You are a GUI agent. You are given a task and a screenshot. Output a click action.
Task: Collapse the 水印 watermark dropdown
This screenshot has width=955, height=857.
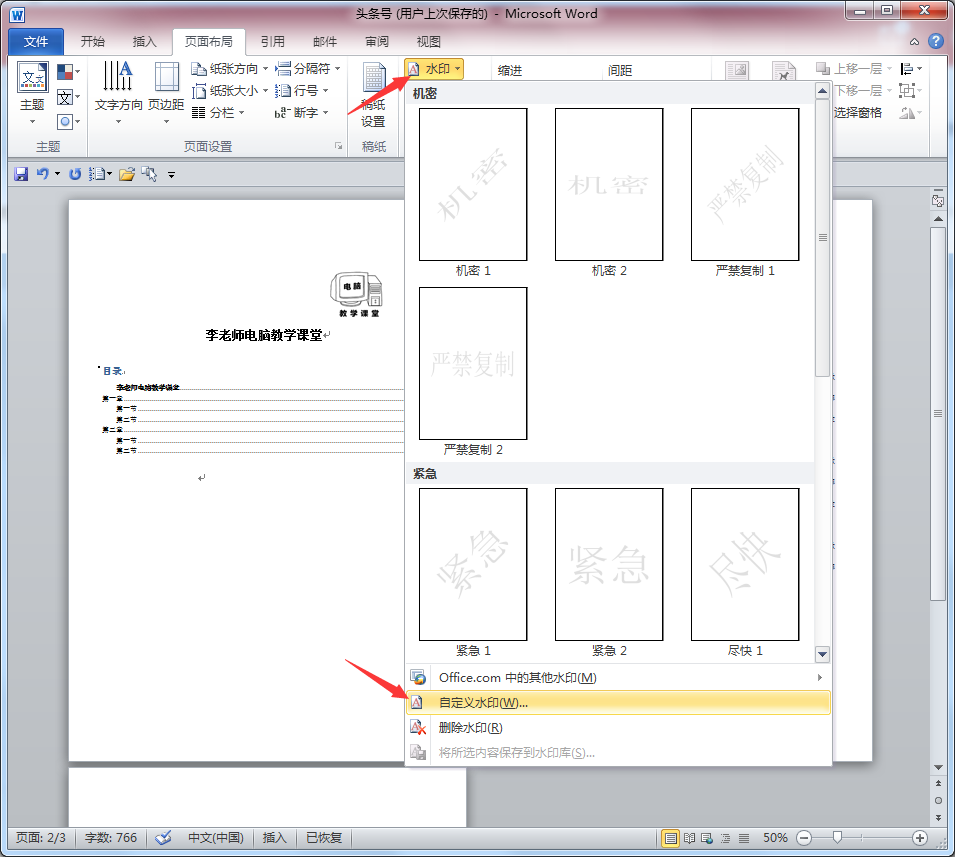point(436,69)
